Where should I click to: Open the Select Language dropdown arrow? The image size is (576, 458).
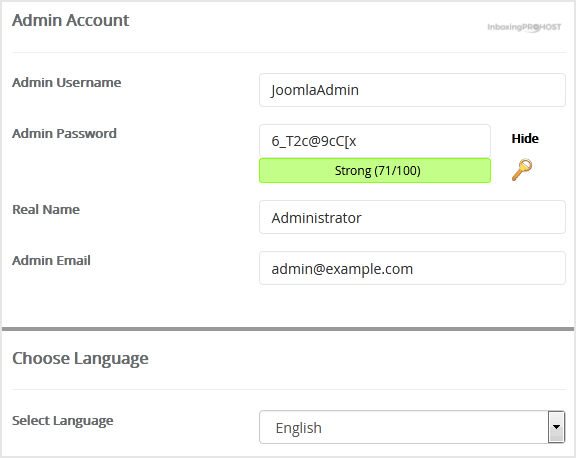(556, 427)
